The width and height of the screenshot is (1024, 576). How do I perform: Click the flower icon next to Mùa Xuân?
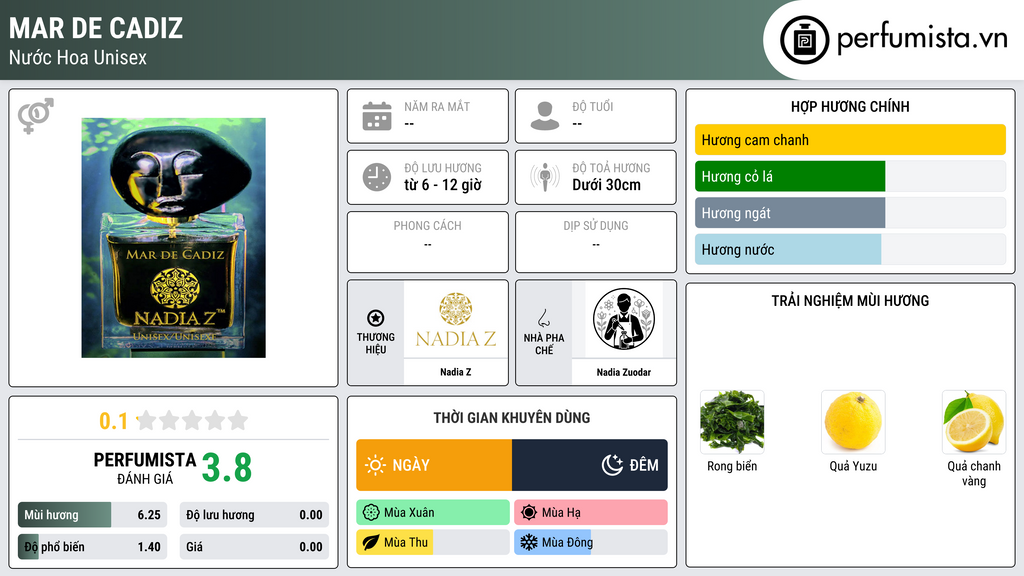(x=371, y=513)
